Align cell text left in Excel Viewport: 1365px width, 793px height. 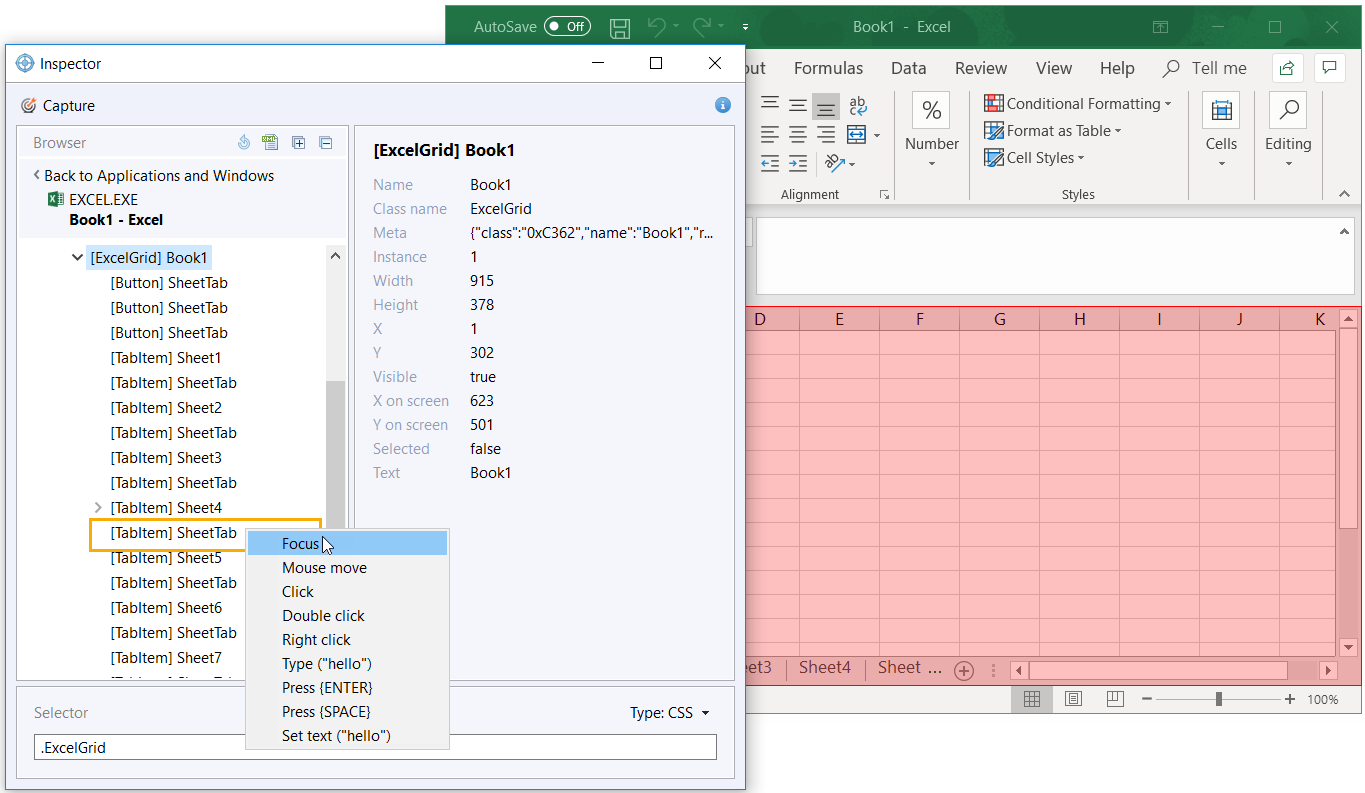(x=770, y=134)
